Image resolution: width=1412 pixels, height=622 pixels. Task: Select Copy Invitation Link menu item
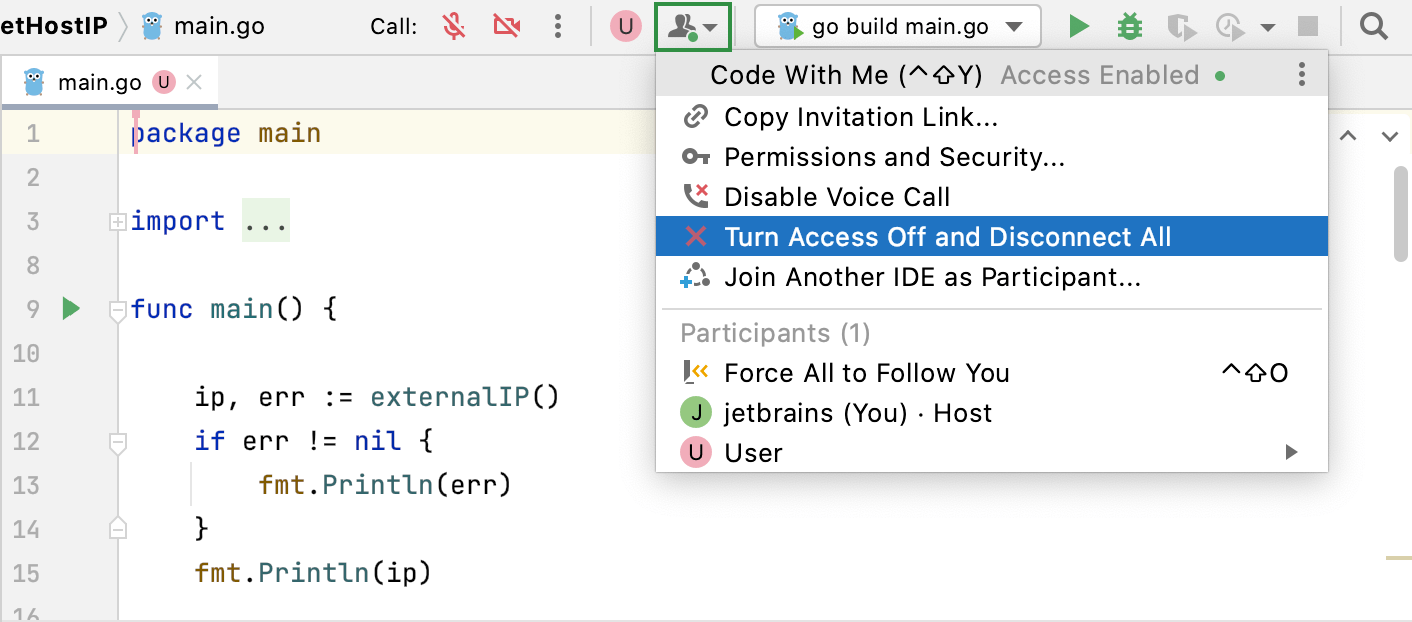point(860,117)
